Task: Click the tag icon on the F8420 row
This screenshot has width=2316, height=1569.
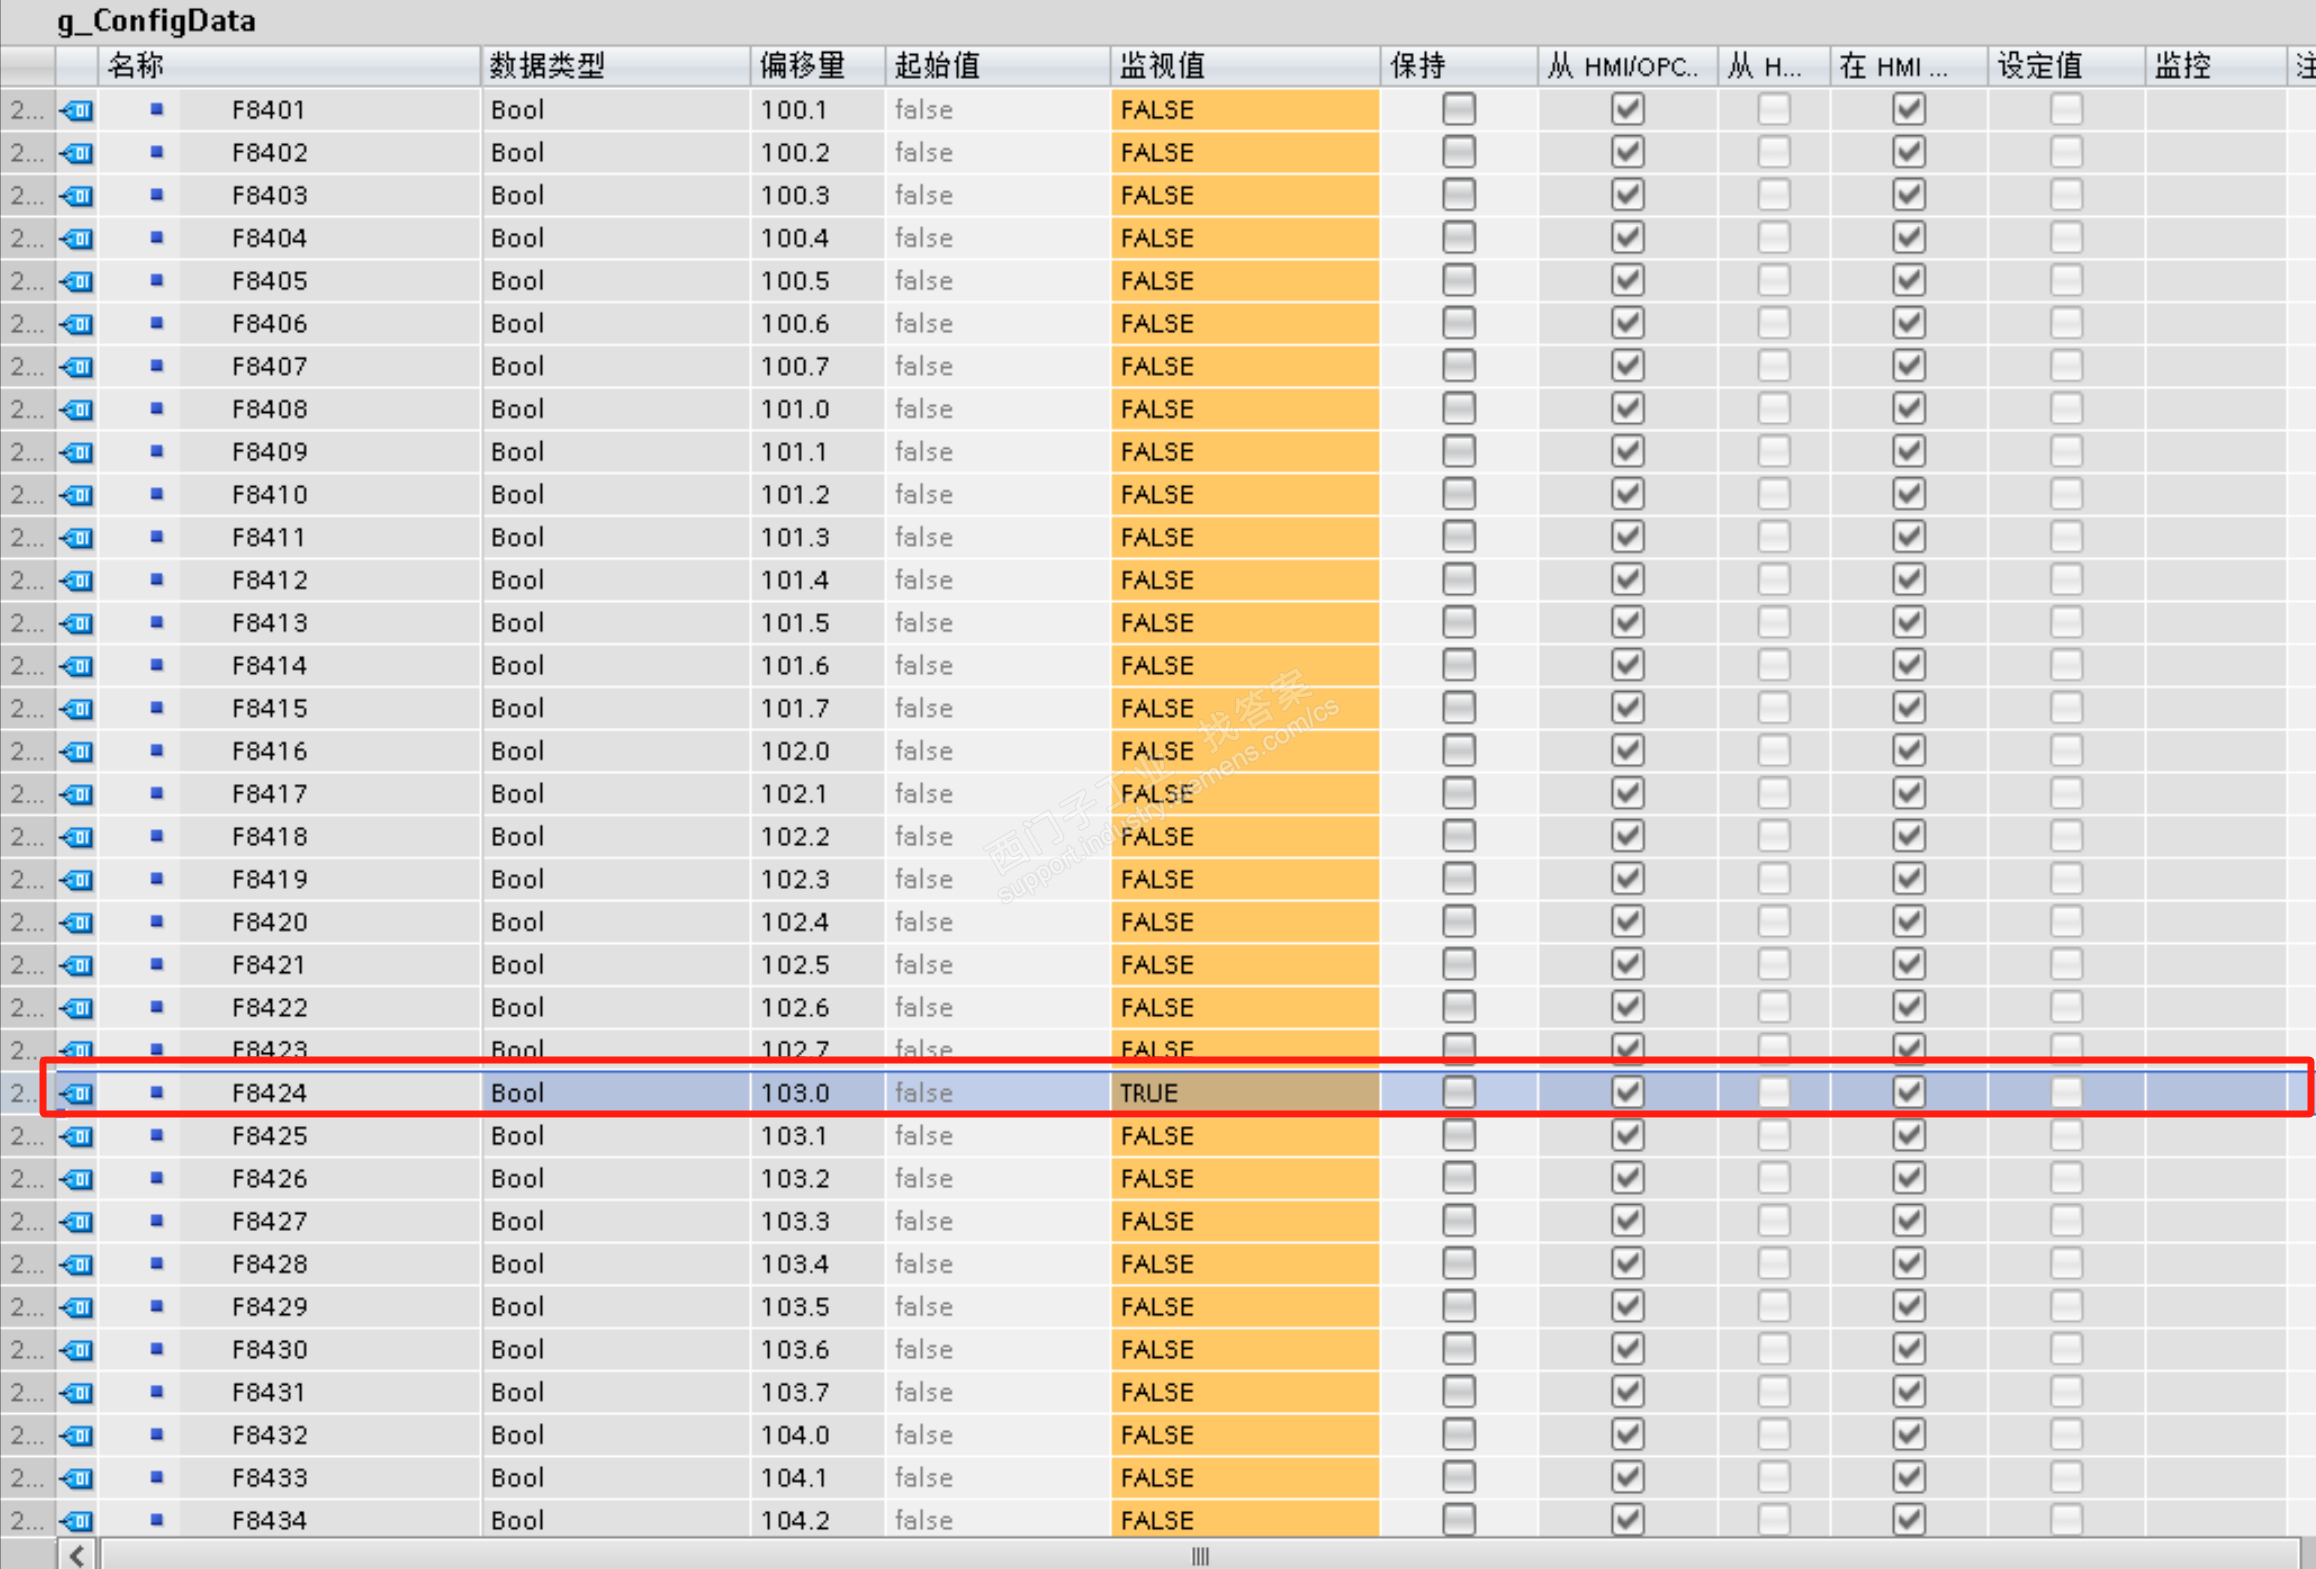Action: [x=77, y=922]
